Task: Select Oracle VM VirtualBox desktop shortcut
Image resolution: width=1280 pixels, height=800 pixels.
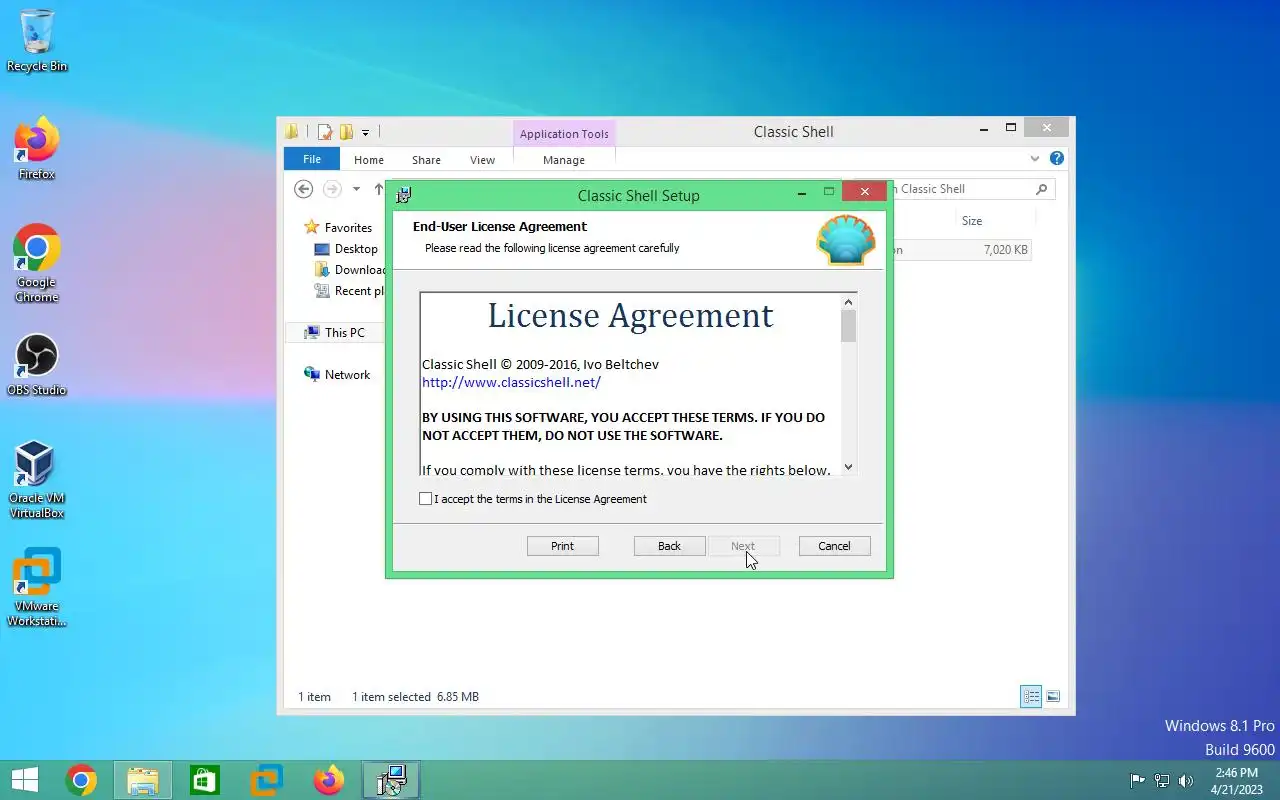Action: (37, 480)
